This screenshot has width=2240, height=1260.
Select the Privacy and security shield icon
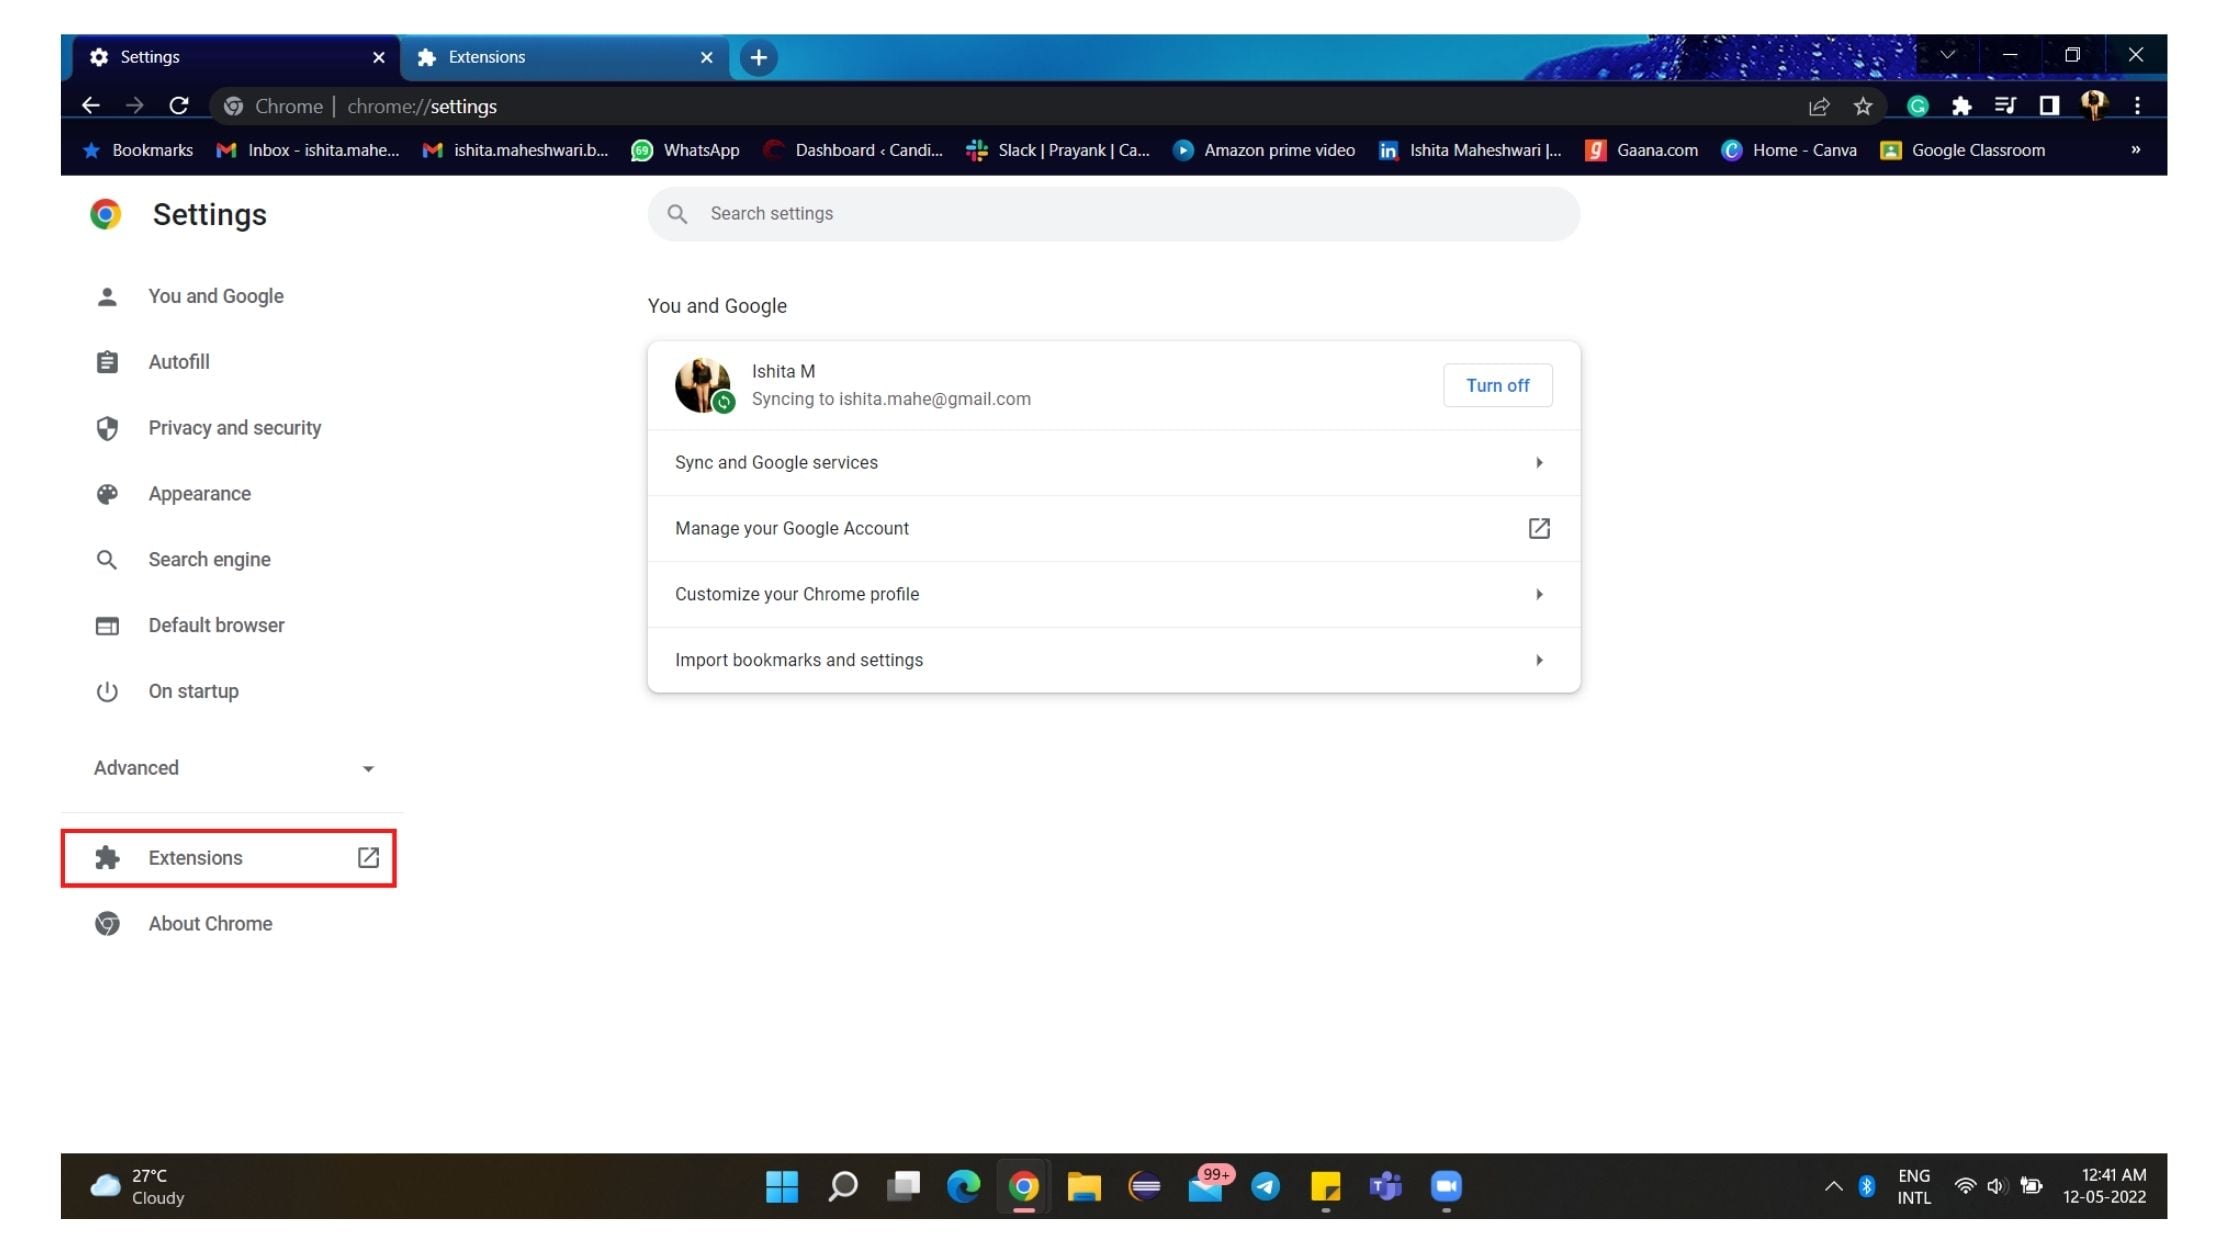click(x=107, y=428)
